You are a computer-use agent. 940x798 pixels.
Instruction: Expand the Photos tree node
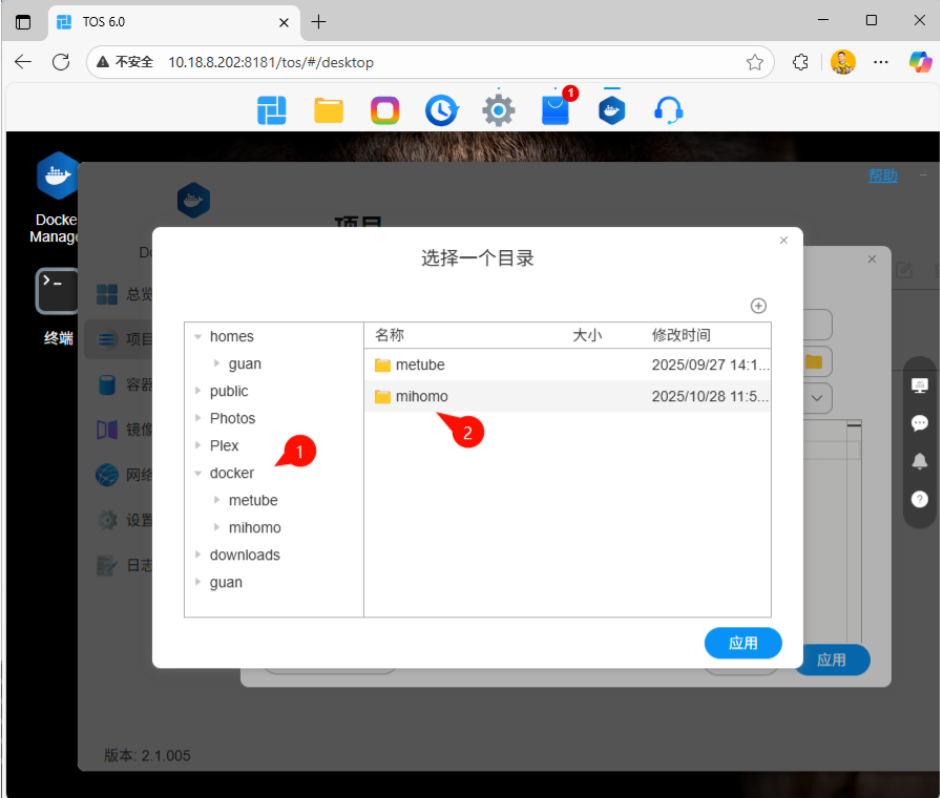(198, 417)
